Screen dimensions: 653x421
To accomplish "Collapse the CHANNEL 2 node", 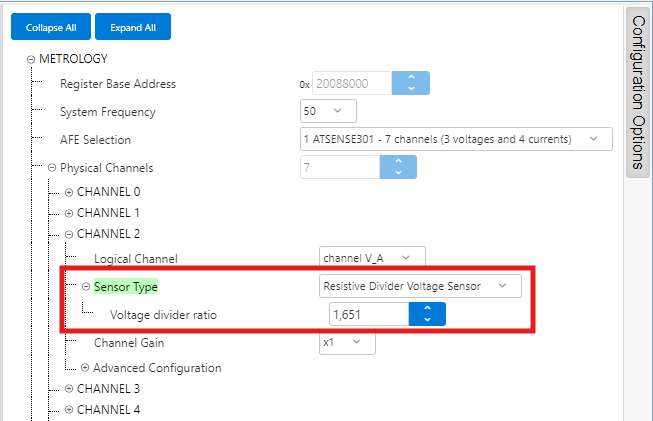I will 69,235.
